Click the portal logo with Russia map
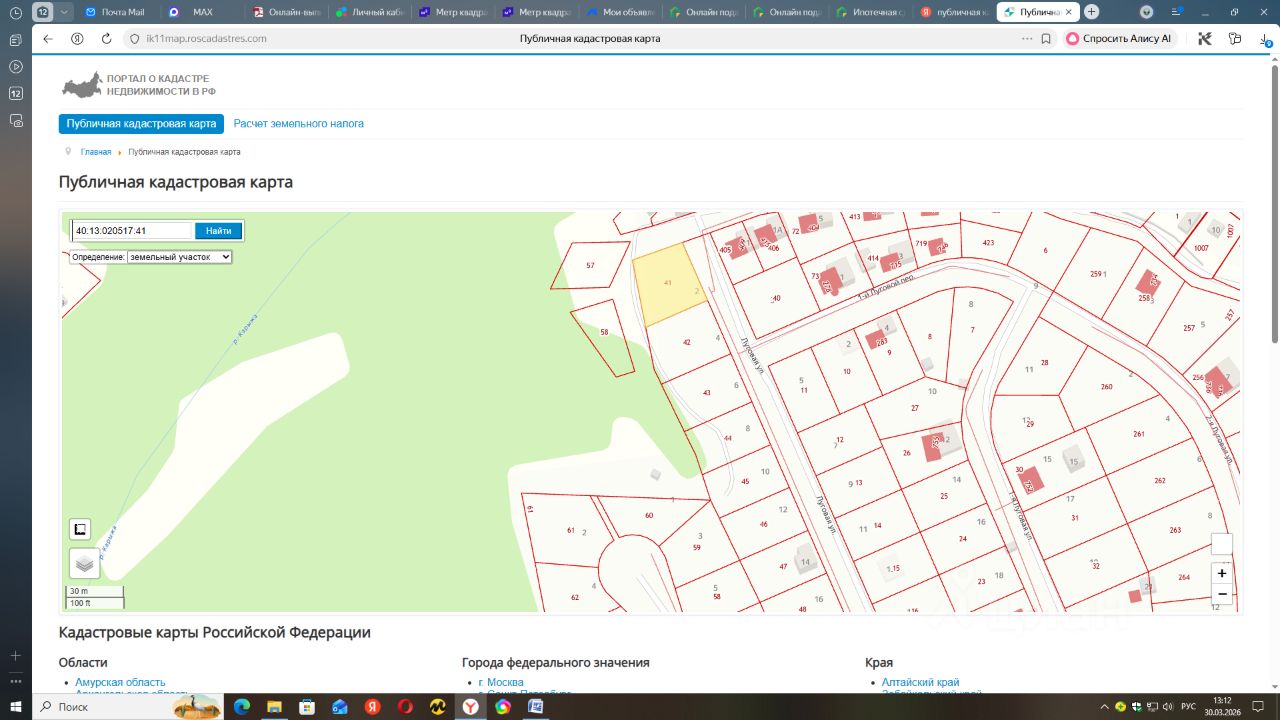The width and height of the screenshot is (1280, 720). click(x=139, y=84)
